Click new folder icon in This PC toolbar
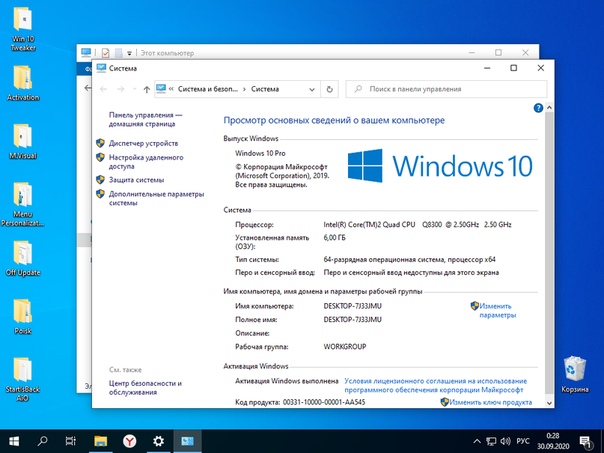 (x=119, y=53)
